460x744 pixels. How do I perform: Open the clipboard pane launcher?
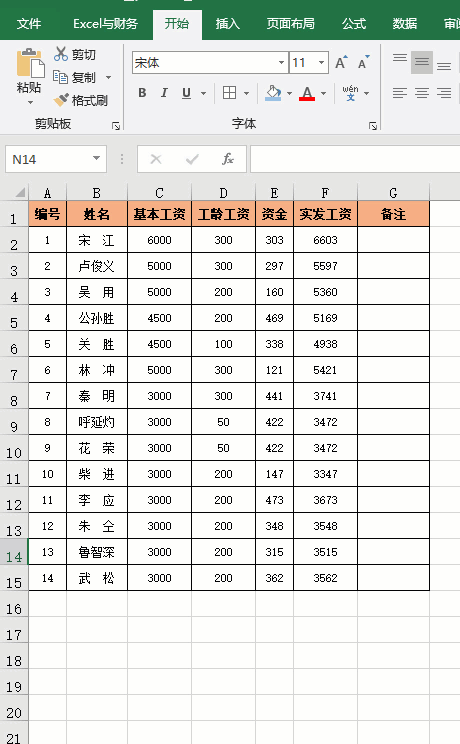116,126
